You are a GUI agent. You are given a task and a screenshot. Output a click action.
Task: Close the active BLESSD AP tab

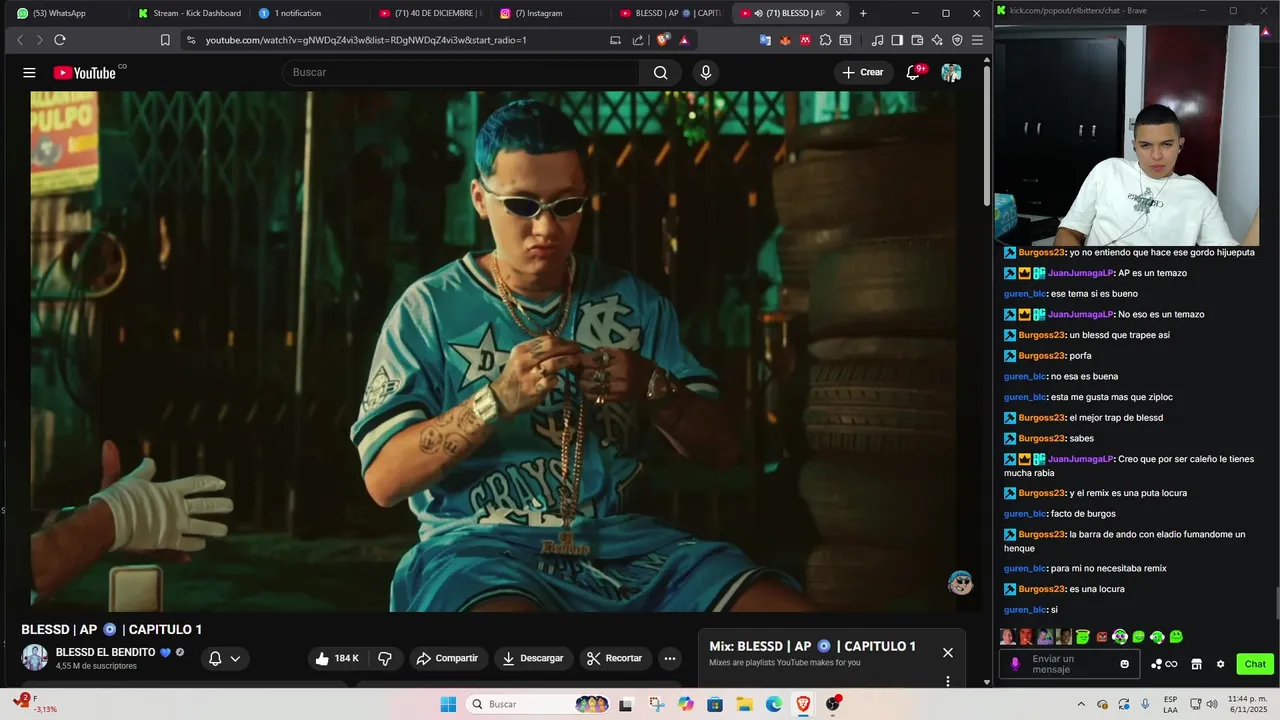(x=839, y=13)
